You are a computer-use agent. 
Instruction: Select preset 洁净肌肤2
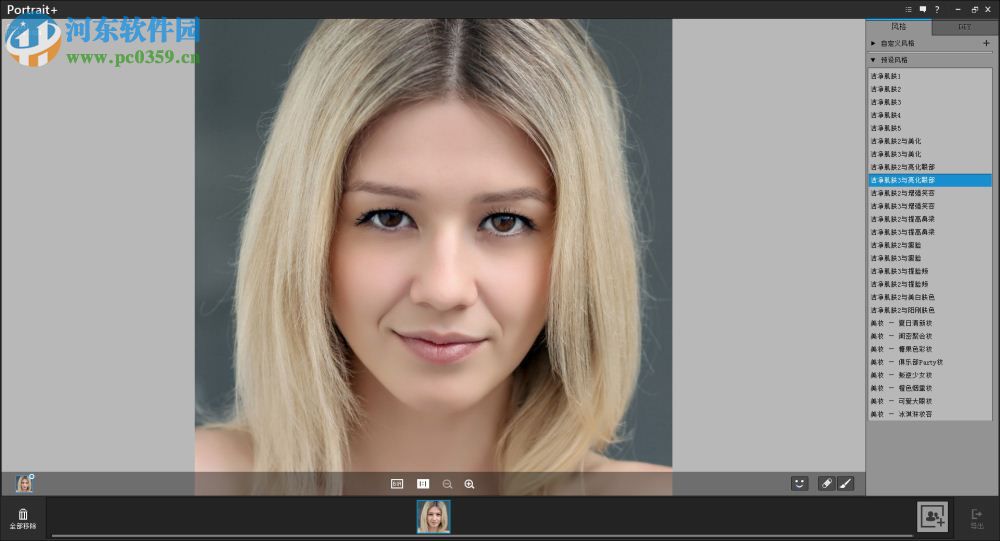tap(930, 89)
